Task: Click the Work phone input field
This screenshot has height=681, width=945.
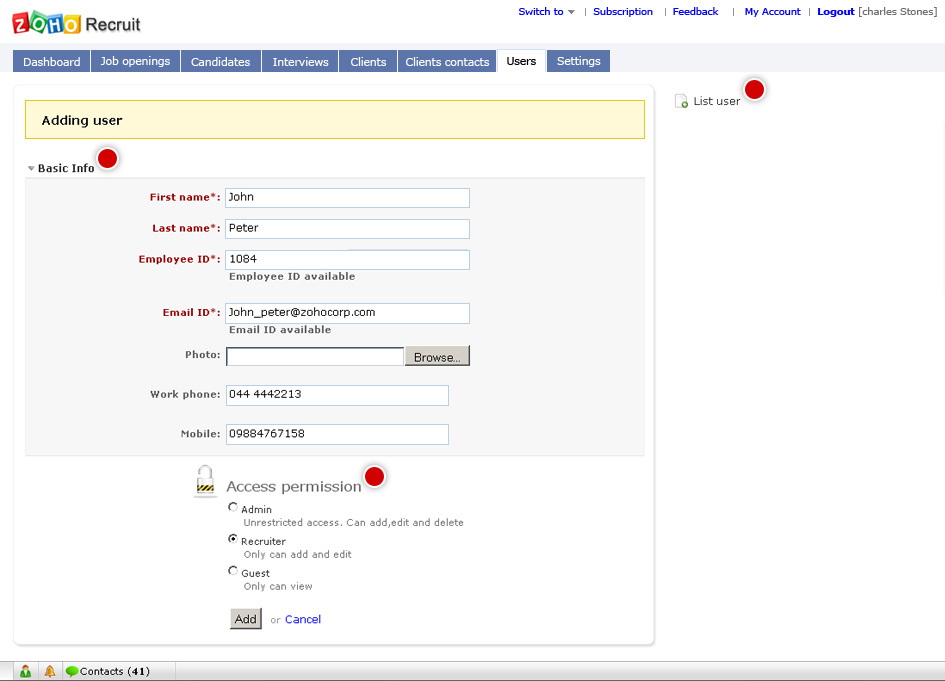Action: click(337, 395)
